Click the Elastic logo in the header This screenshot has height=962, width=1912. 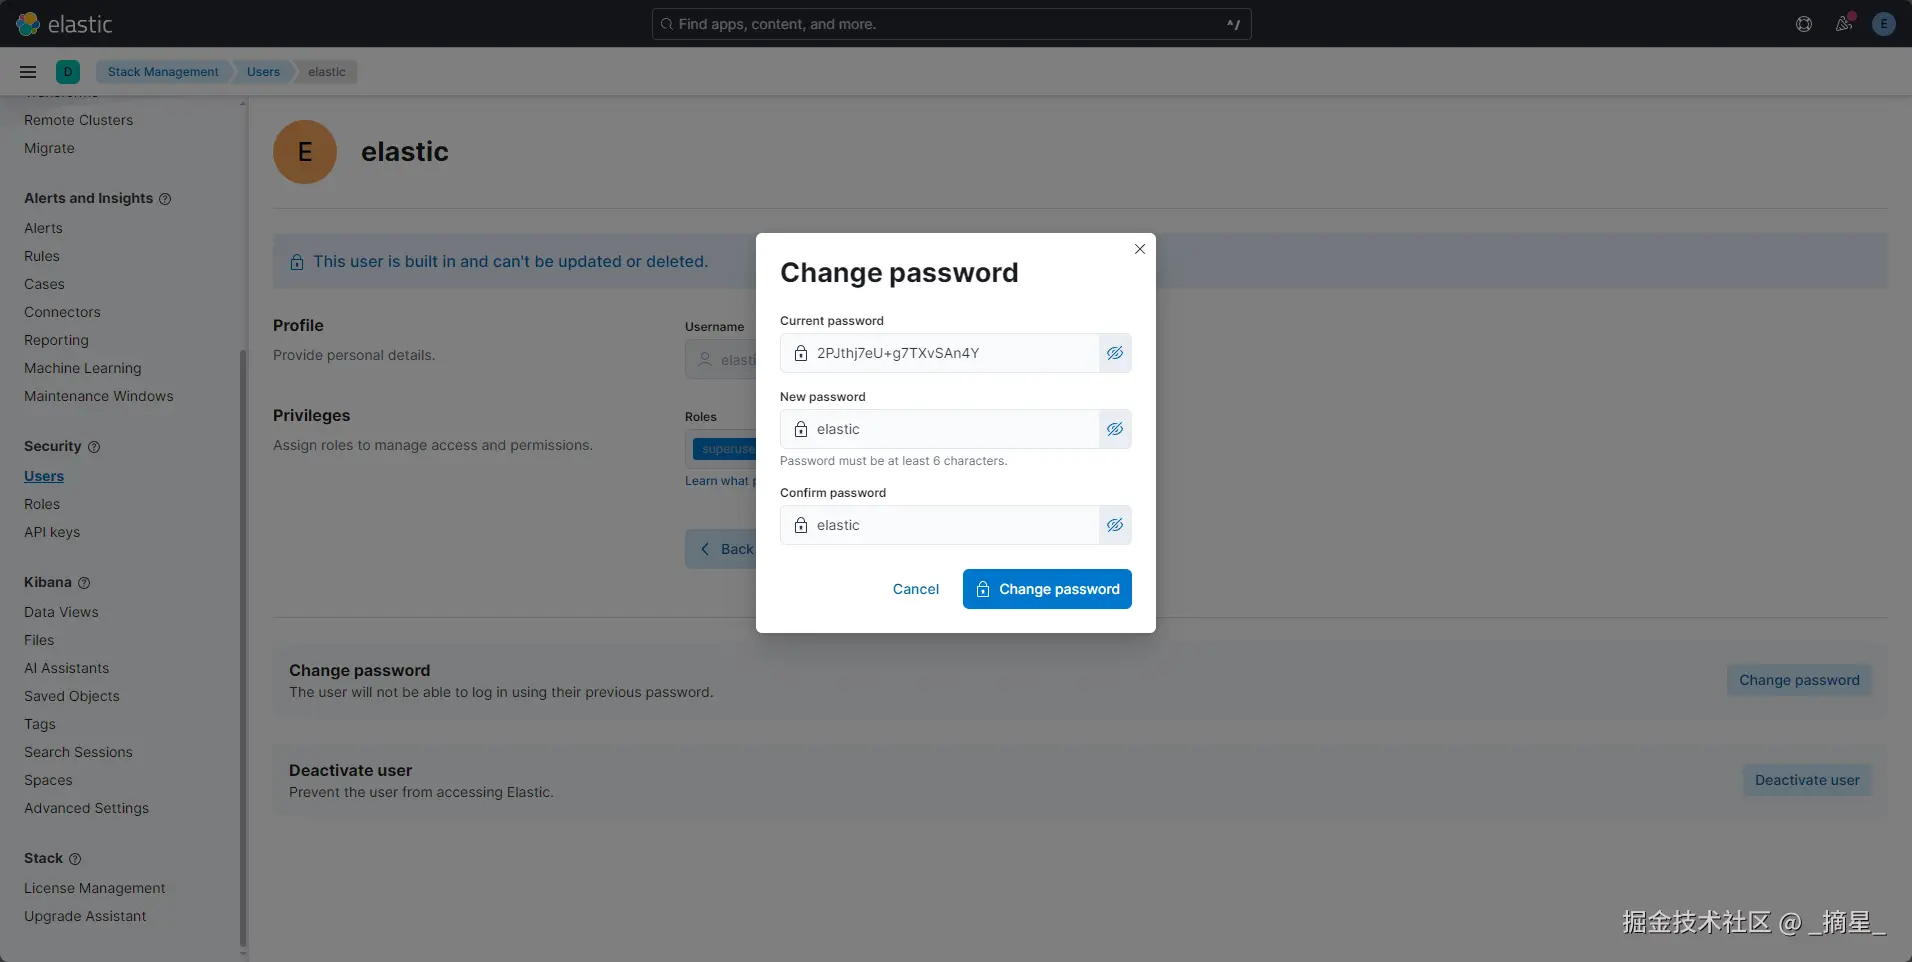[64, 24]
